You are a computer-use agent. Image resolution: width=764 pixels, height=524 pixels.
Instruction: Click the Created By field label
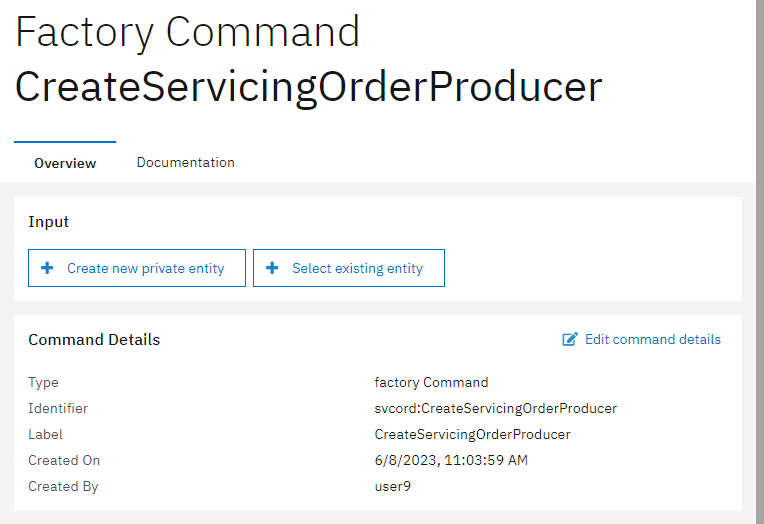(63, 486)
